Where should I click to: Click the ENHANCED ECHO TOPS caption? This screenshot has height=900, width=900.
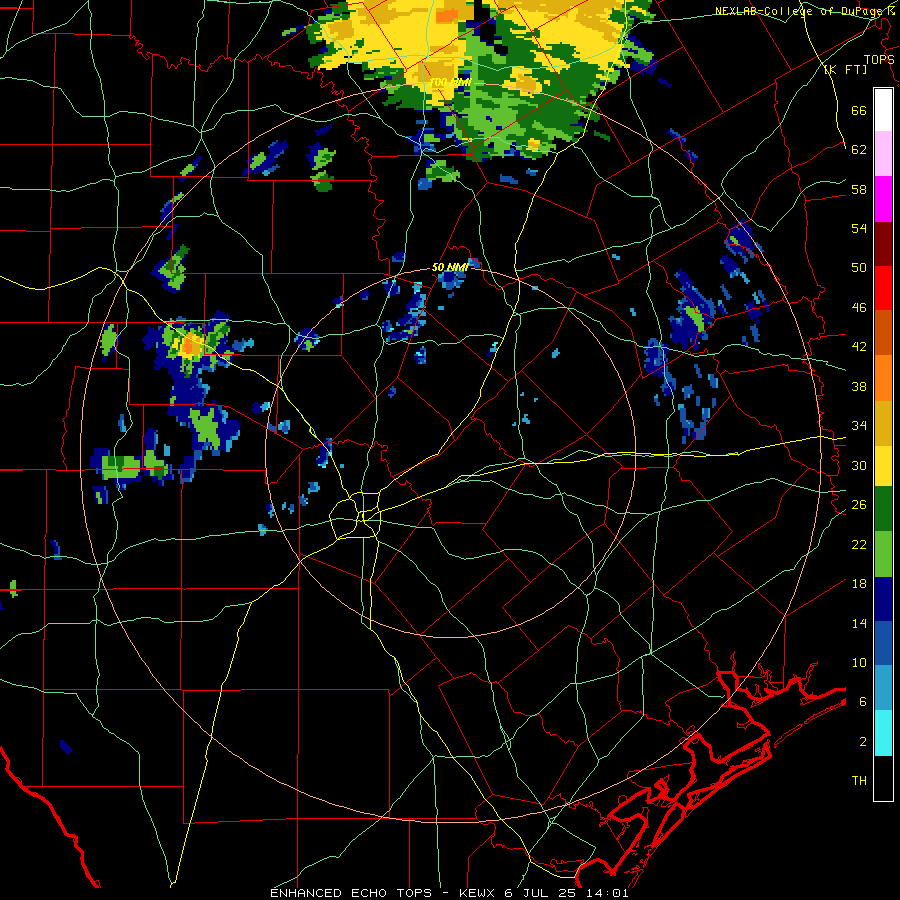click(351, 893)
